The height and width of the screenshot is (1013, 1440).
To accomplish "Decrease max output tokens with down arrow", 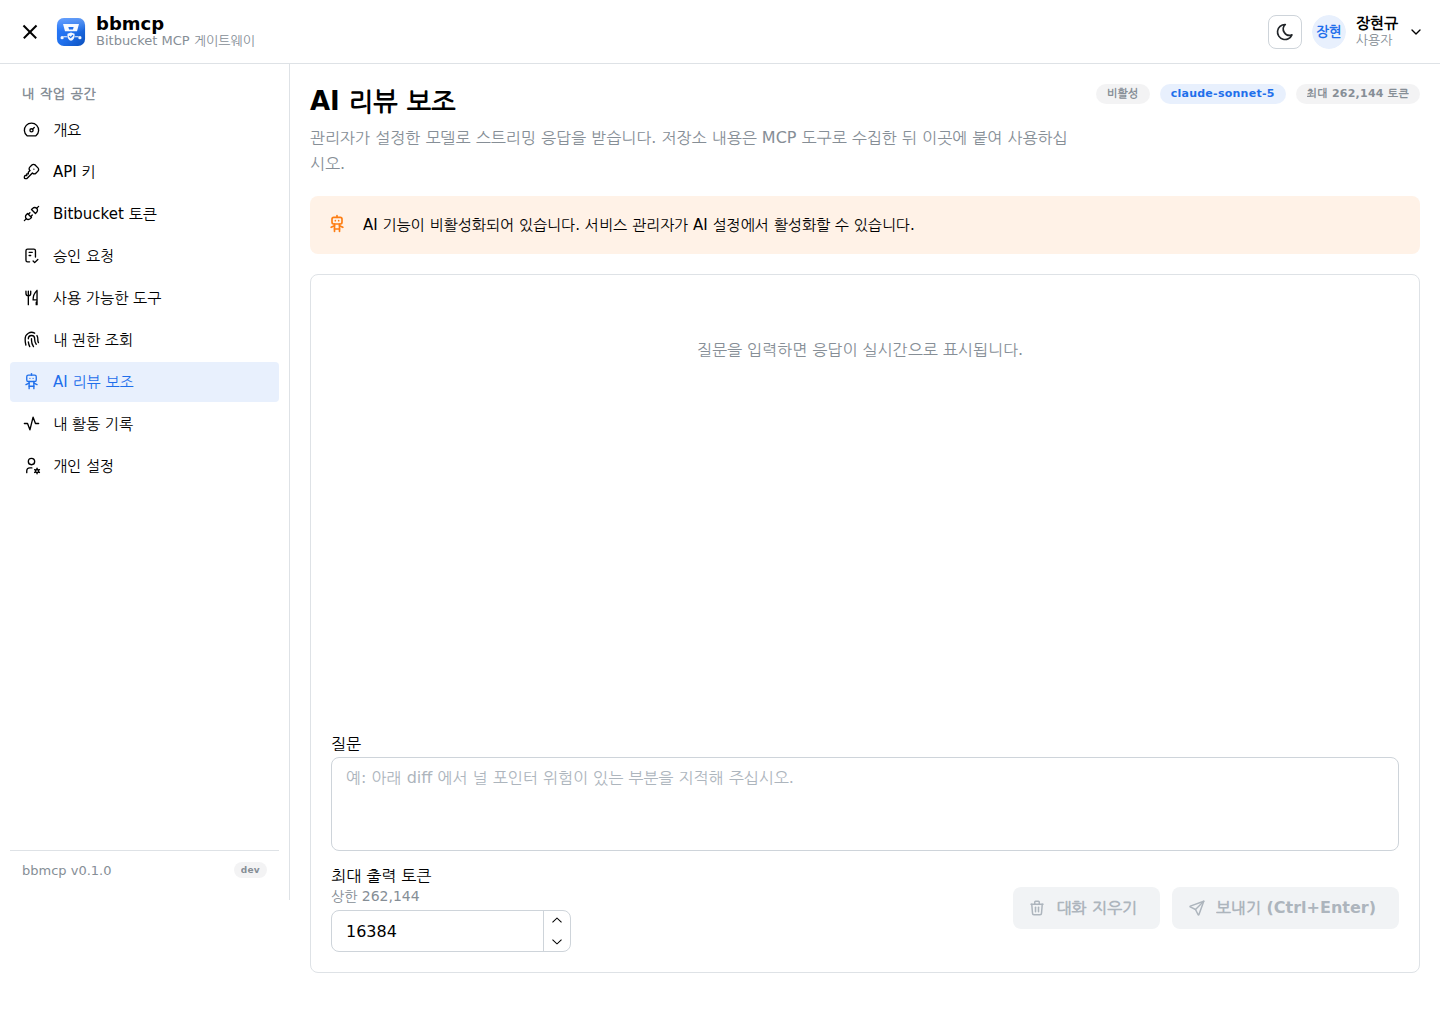I will [x=557, y=942].
